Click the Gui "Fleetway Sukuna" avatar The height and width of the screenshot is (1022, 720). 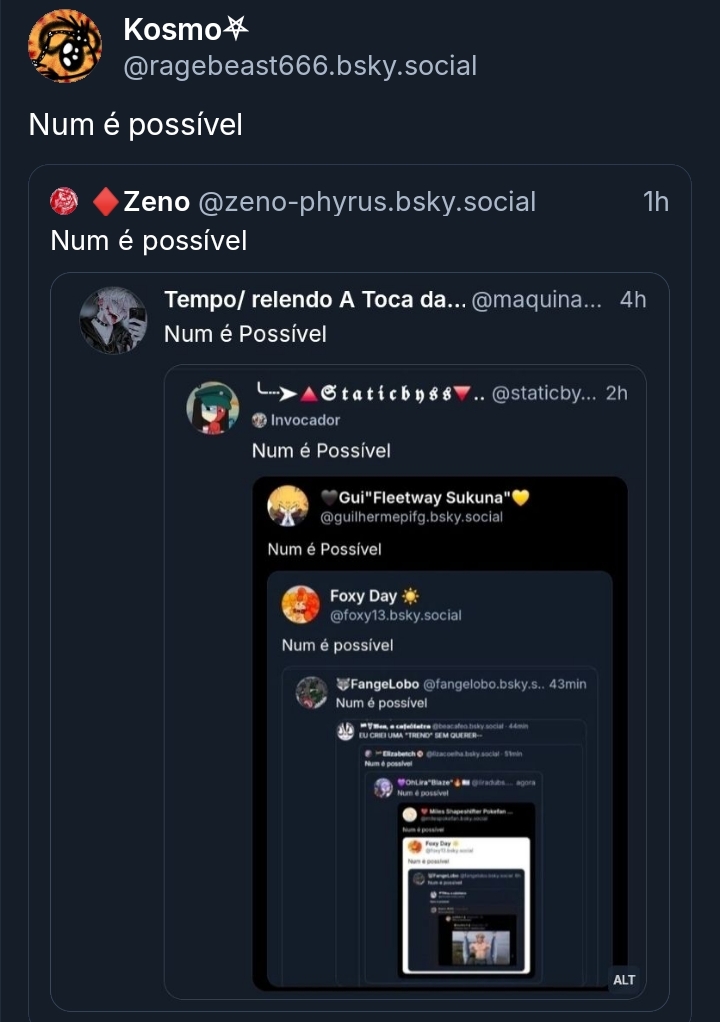coord(288,505)
